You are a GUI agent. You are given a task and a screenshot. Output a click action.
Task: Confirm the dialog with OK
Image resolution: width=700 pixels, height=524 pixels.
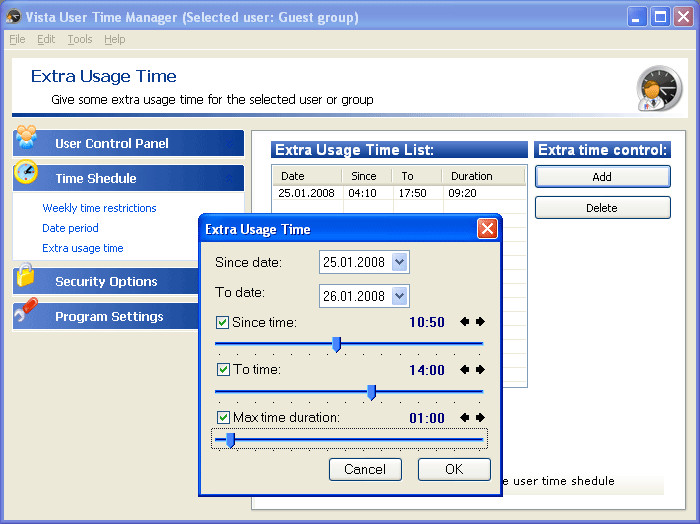point(454,469)
